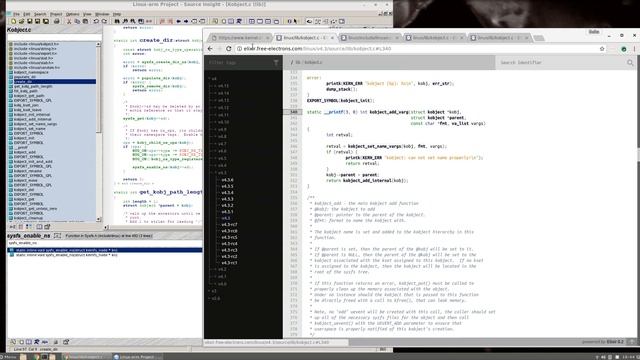Close the active kobject.c browser tab

332,38
